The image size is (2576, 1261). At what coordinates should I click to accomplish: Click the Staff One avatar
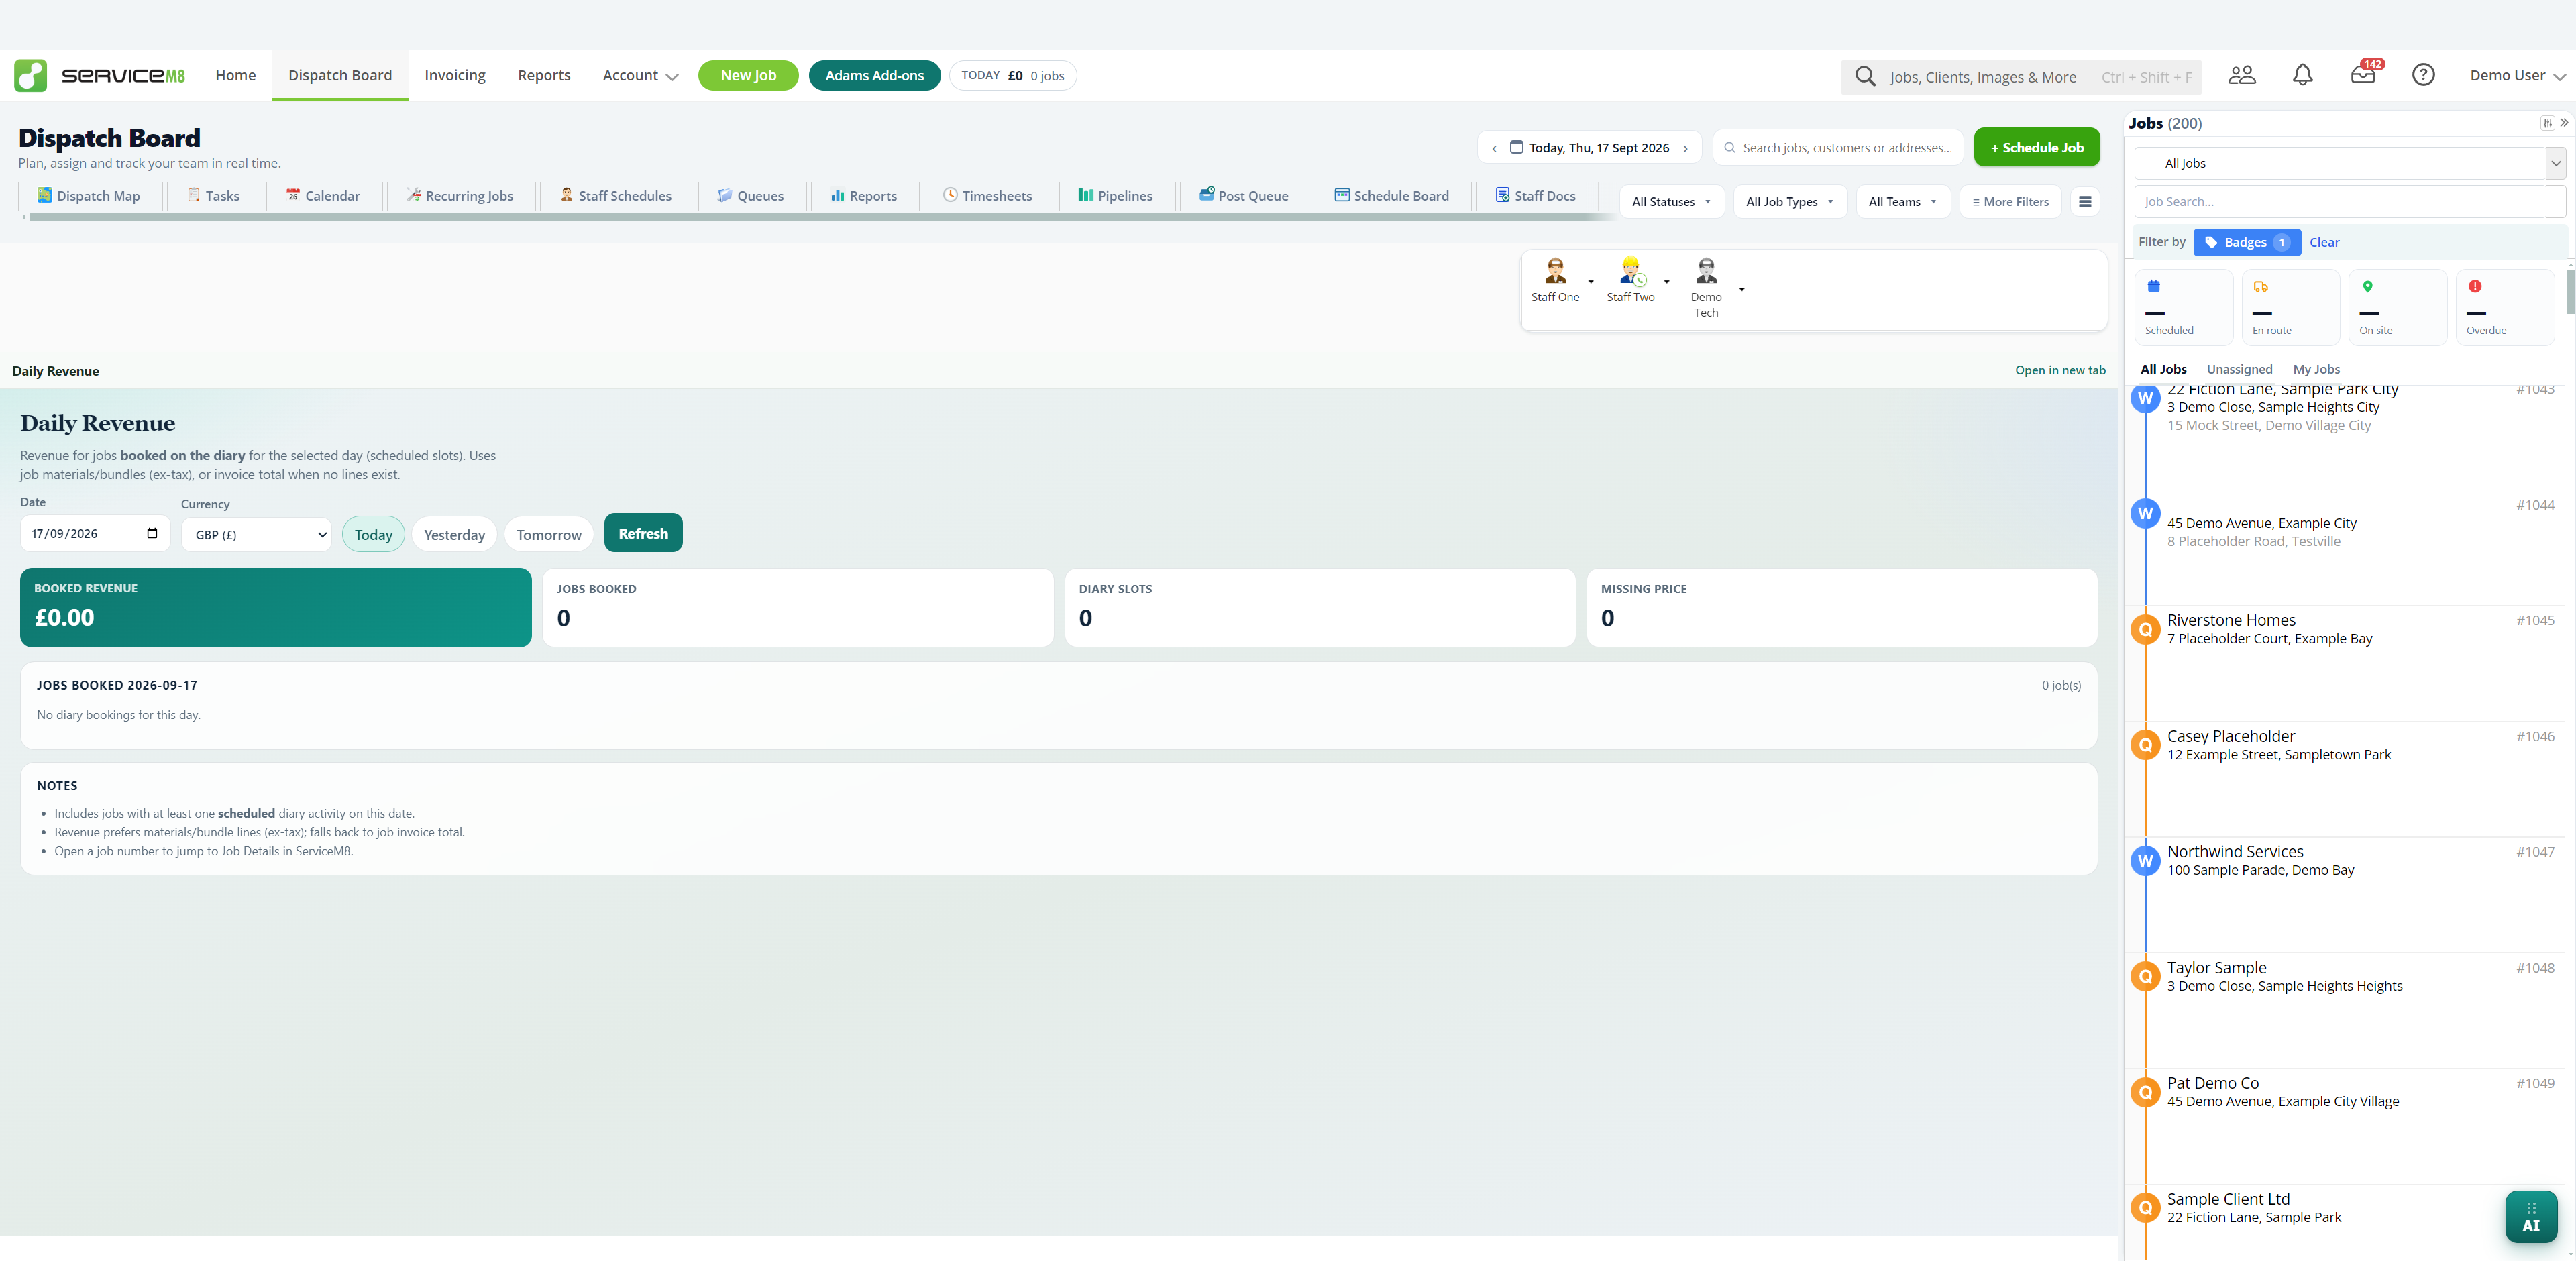tap(1555, 271)
